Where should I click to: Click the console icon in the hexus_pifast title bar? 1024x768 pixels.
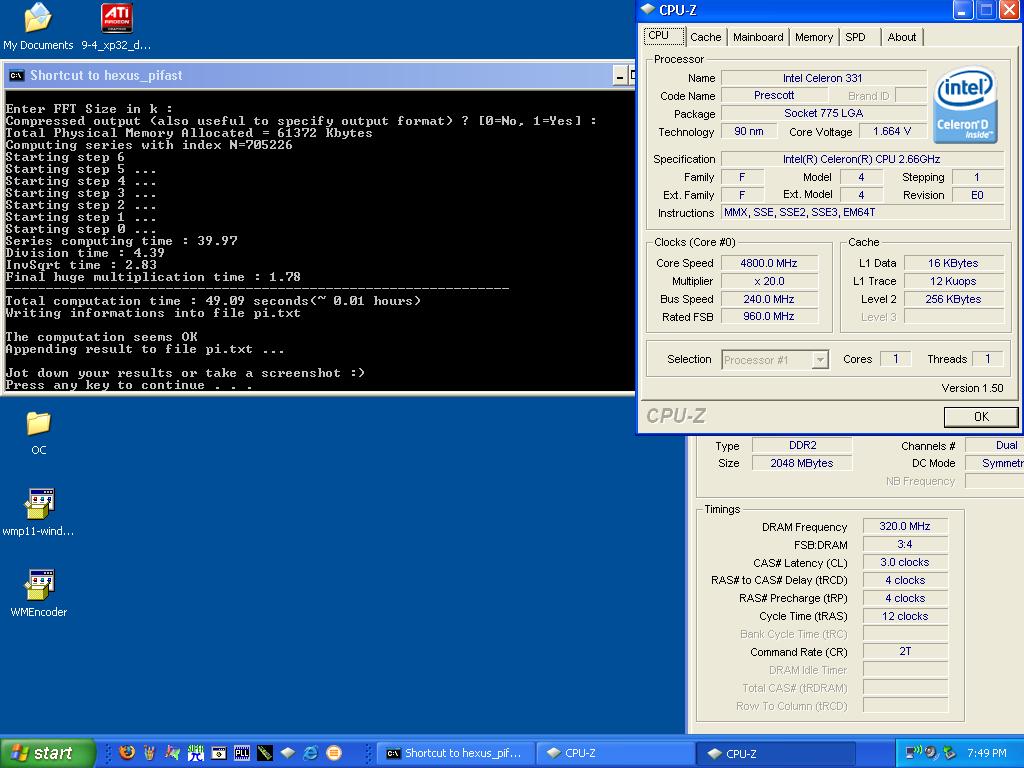point(16,76)
